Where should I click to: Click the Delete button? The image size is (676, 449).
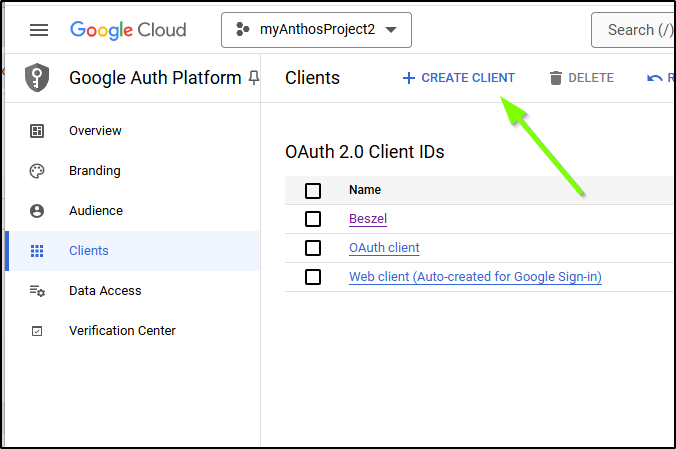pos(582,78)
